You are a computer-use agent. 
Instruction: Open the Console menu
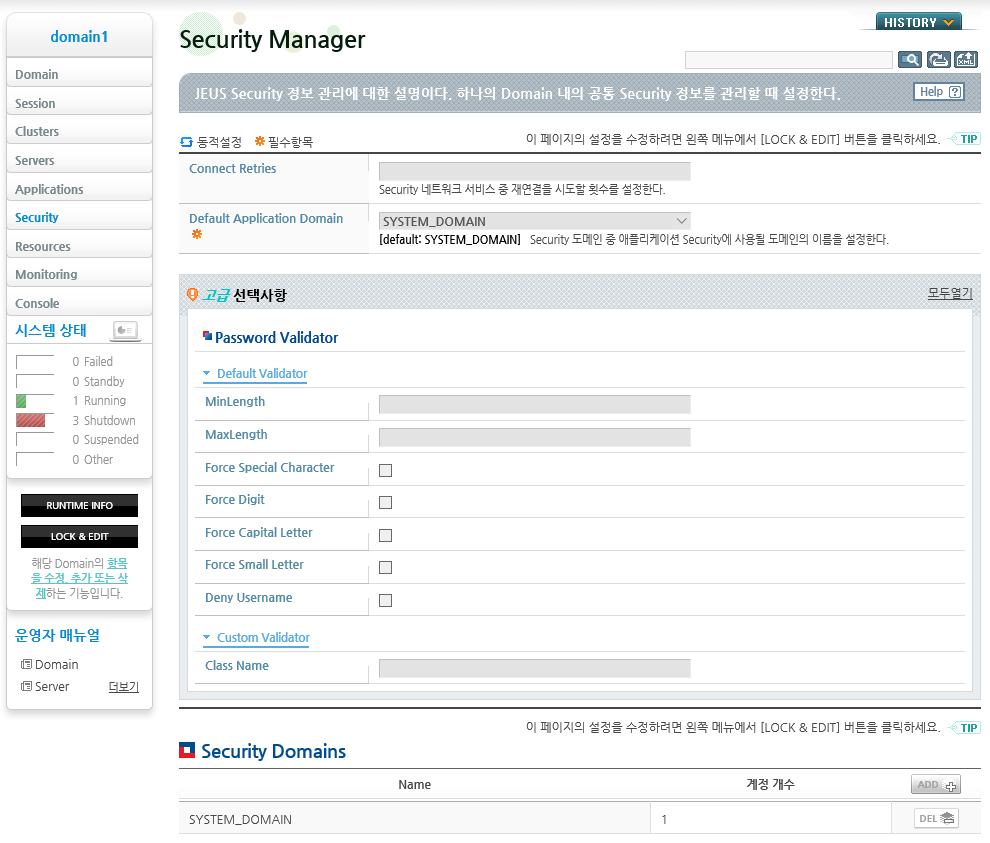[79, 302]
